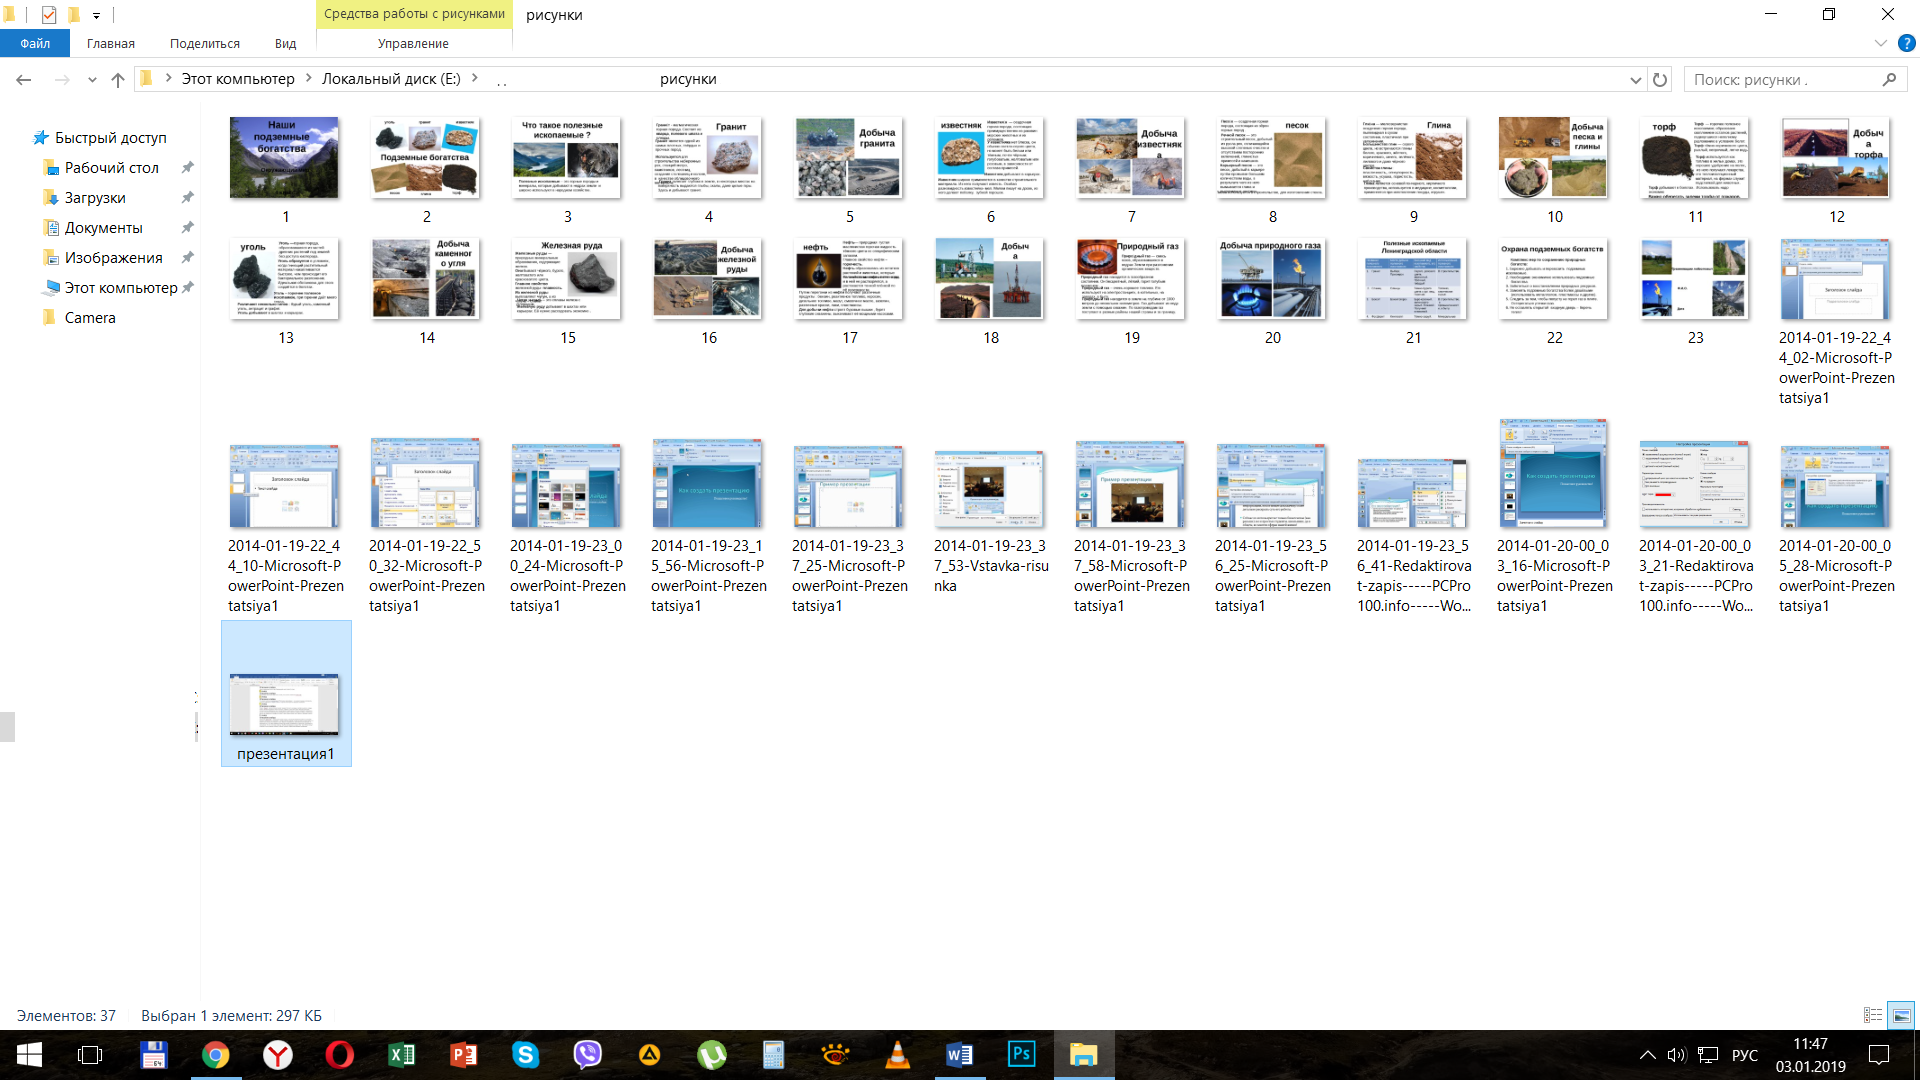
Task: Open the address bar history dropdown
Action: click(x=1636, y=80)
